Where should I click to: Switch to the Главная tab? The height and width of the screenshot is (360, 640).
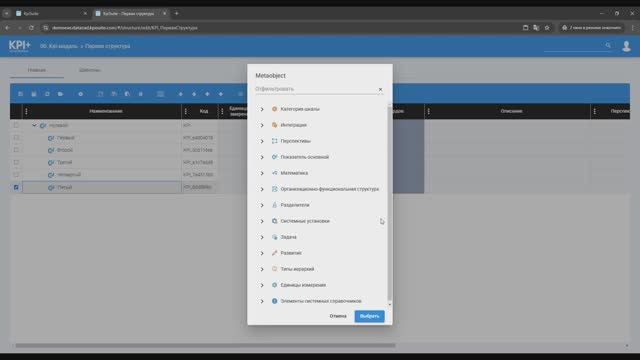[37, 70]
